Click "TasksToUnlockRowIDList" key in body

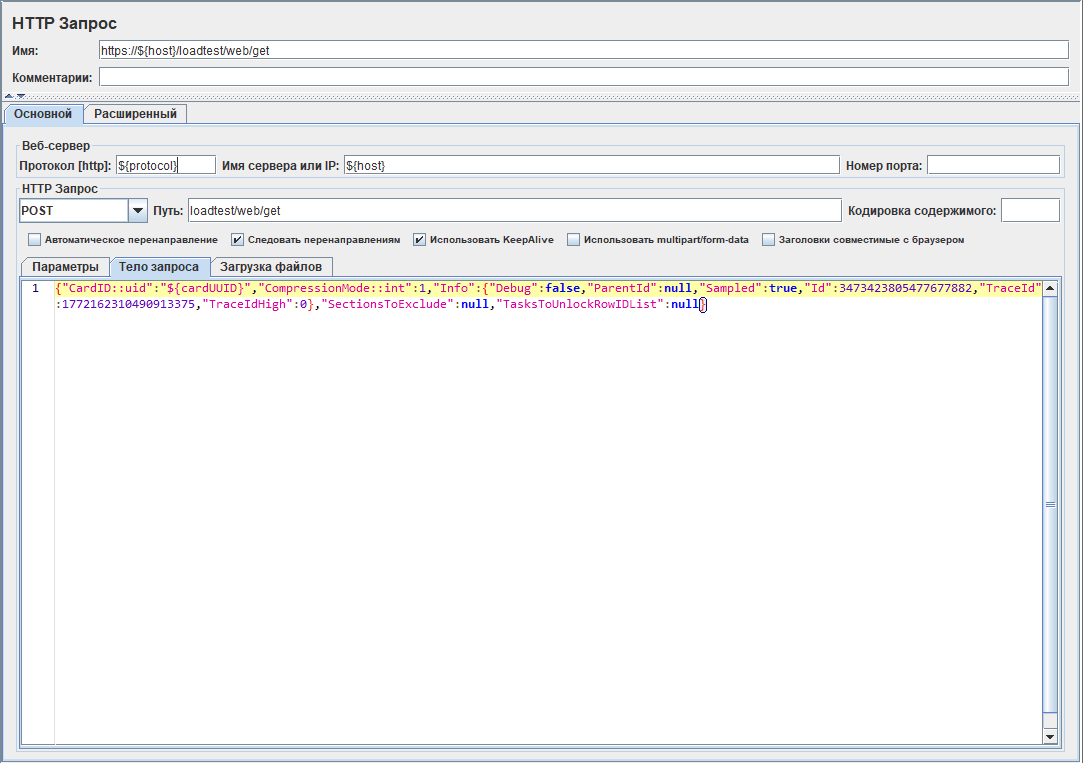click(580, 305)
